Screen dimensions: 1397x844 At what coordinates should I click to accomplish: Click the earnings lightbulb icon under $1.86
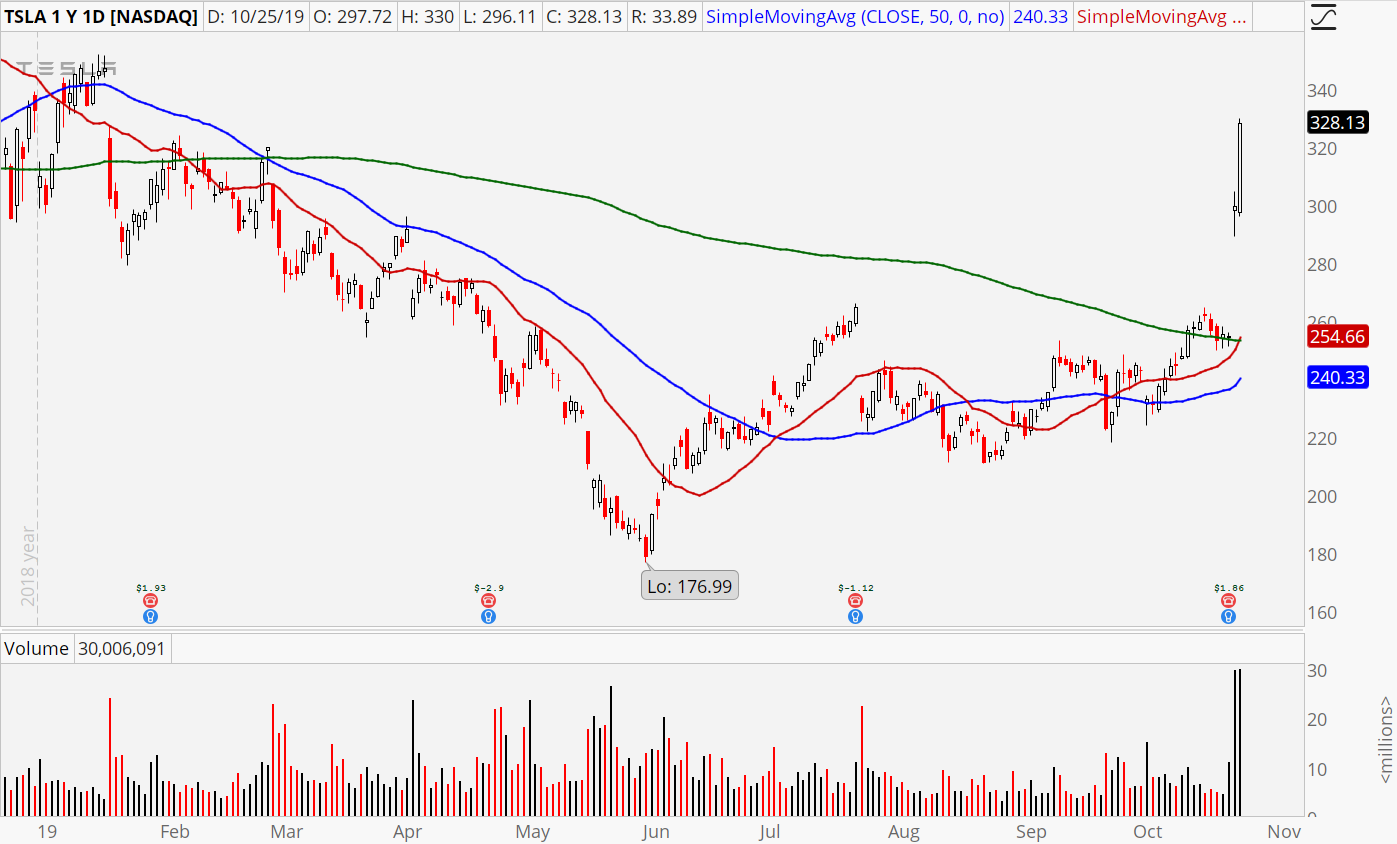coord(1227,616)
